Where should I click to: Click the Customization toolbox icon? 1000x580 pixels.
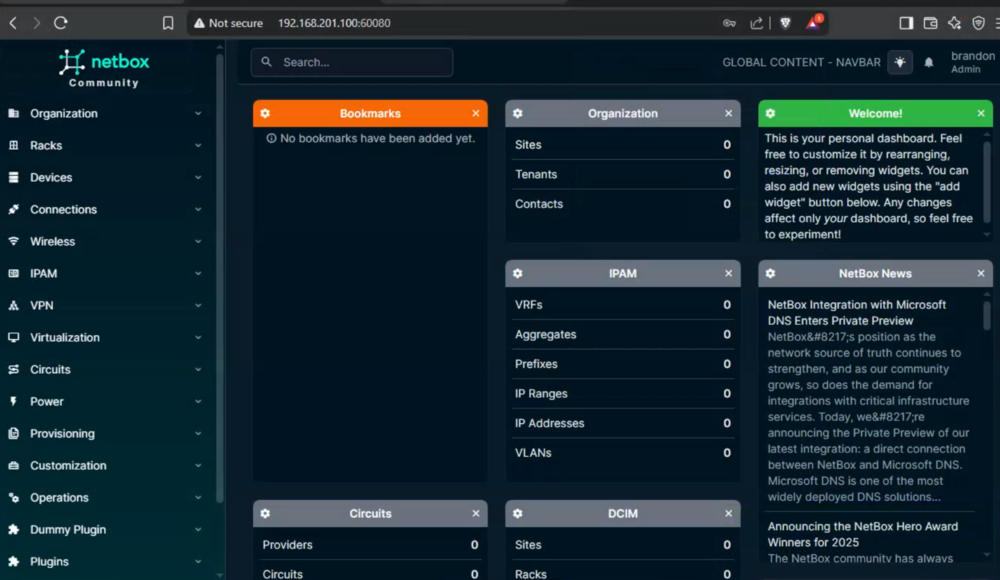coord(13,466)
